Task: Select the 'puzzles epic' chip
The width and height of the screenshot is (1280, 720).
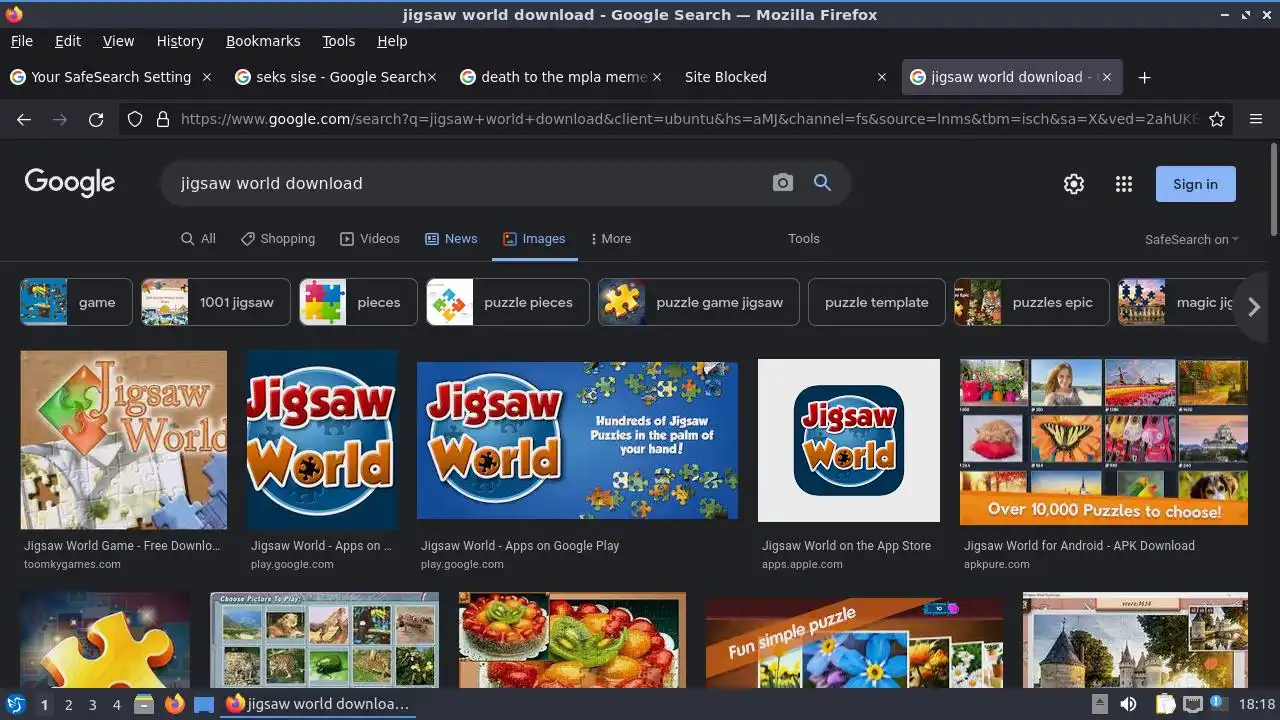Action: [x=1032, y=302]
